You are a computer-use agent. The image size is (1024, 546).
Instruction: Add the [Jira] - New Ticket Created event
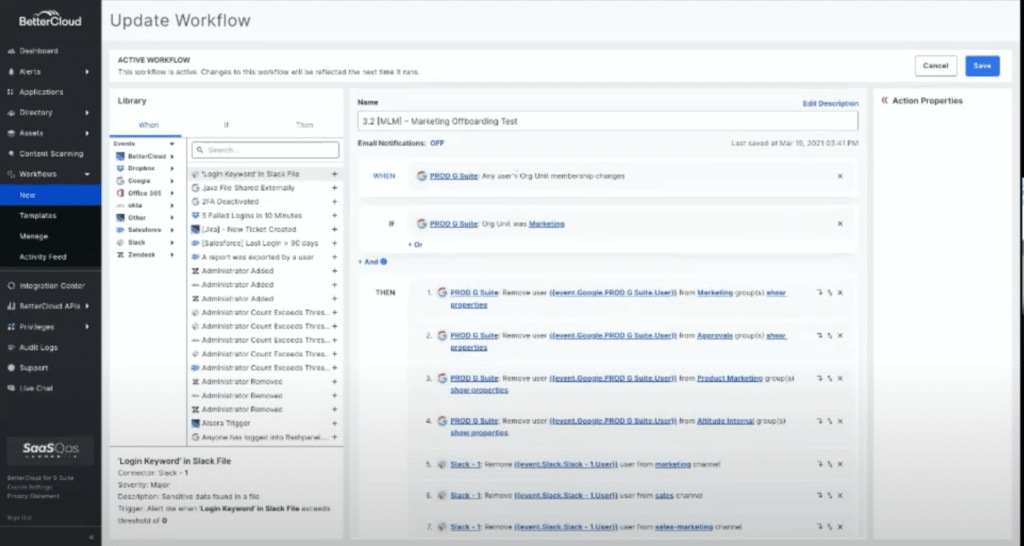pos(334,230)
